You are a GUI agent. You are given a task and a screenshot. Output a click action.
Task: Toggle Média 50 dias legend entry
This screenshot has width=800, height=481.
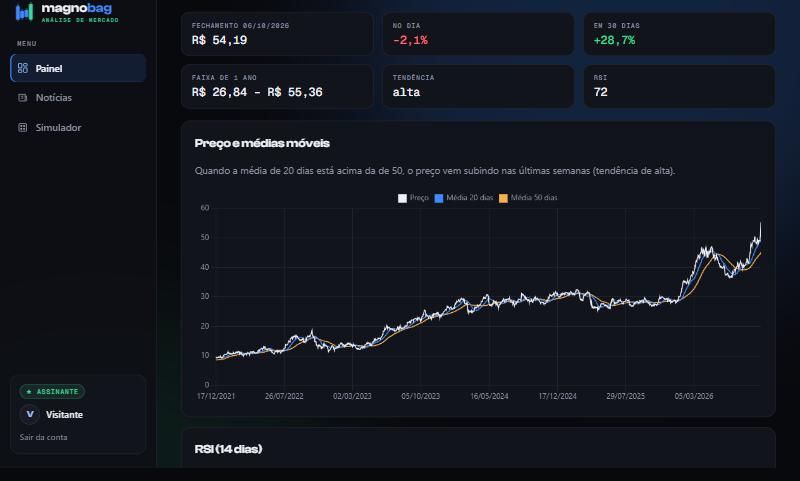[528, 198]
